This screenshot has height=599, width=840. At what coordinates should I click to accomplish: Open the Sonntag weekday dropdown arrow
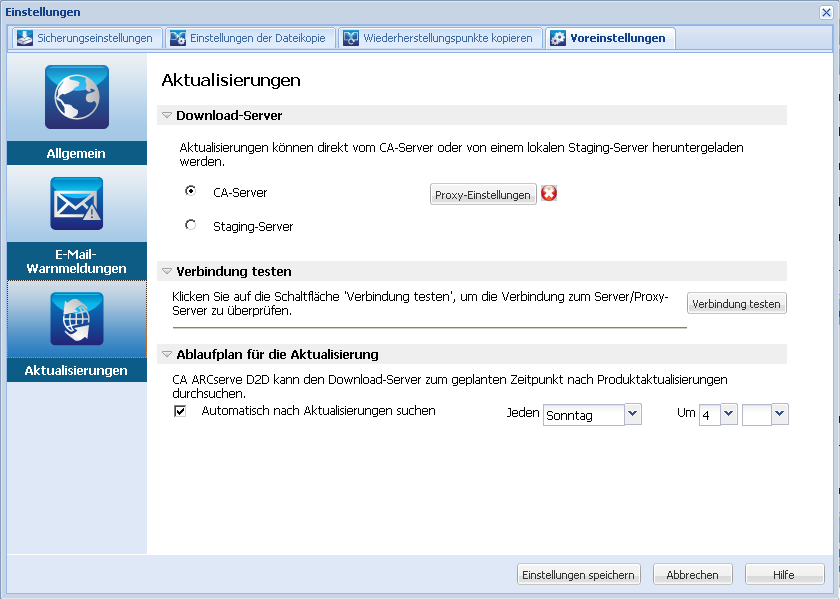coord(633,414)
